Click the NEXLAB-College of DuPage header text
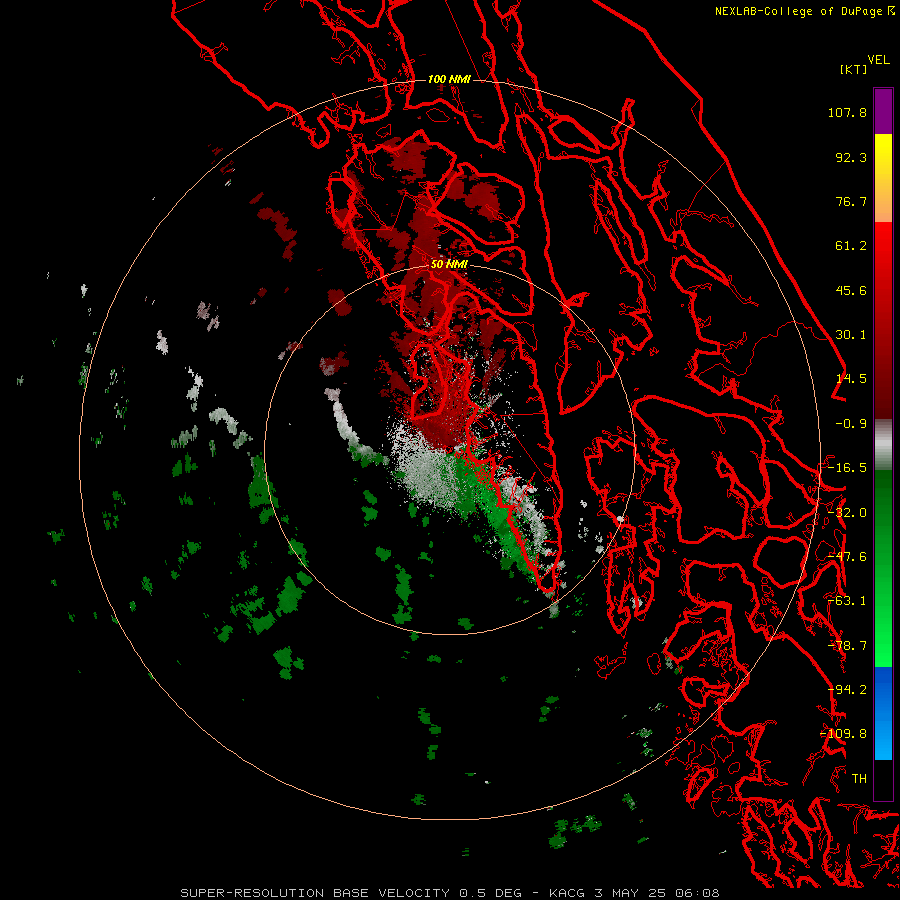The height and width of the screenshot is (900, 900). (805, 11)
